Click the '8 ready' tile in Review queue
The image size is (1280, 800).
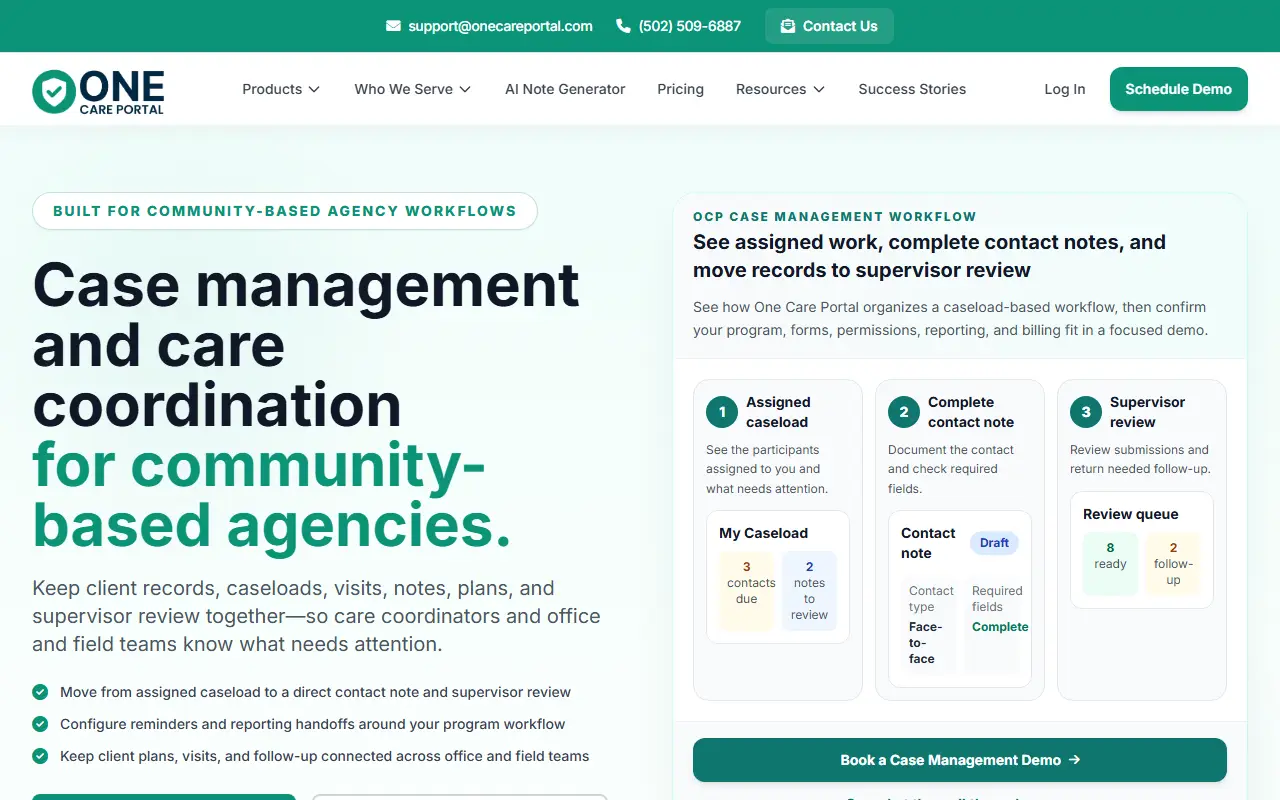[1110, 564]
